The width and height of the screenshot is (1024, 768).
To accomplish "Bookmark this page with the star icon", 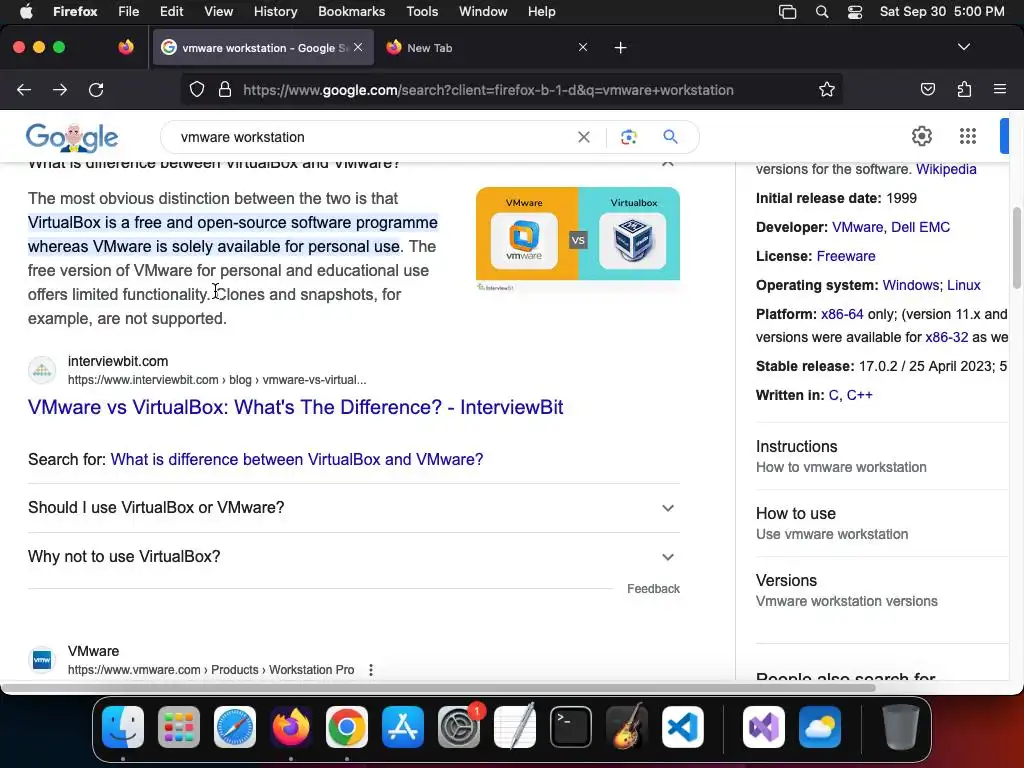I will (827, 89).
